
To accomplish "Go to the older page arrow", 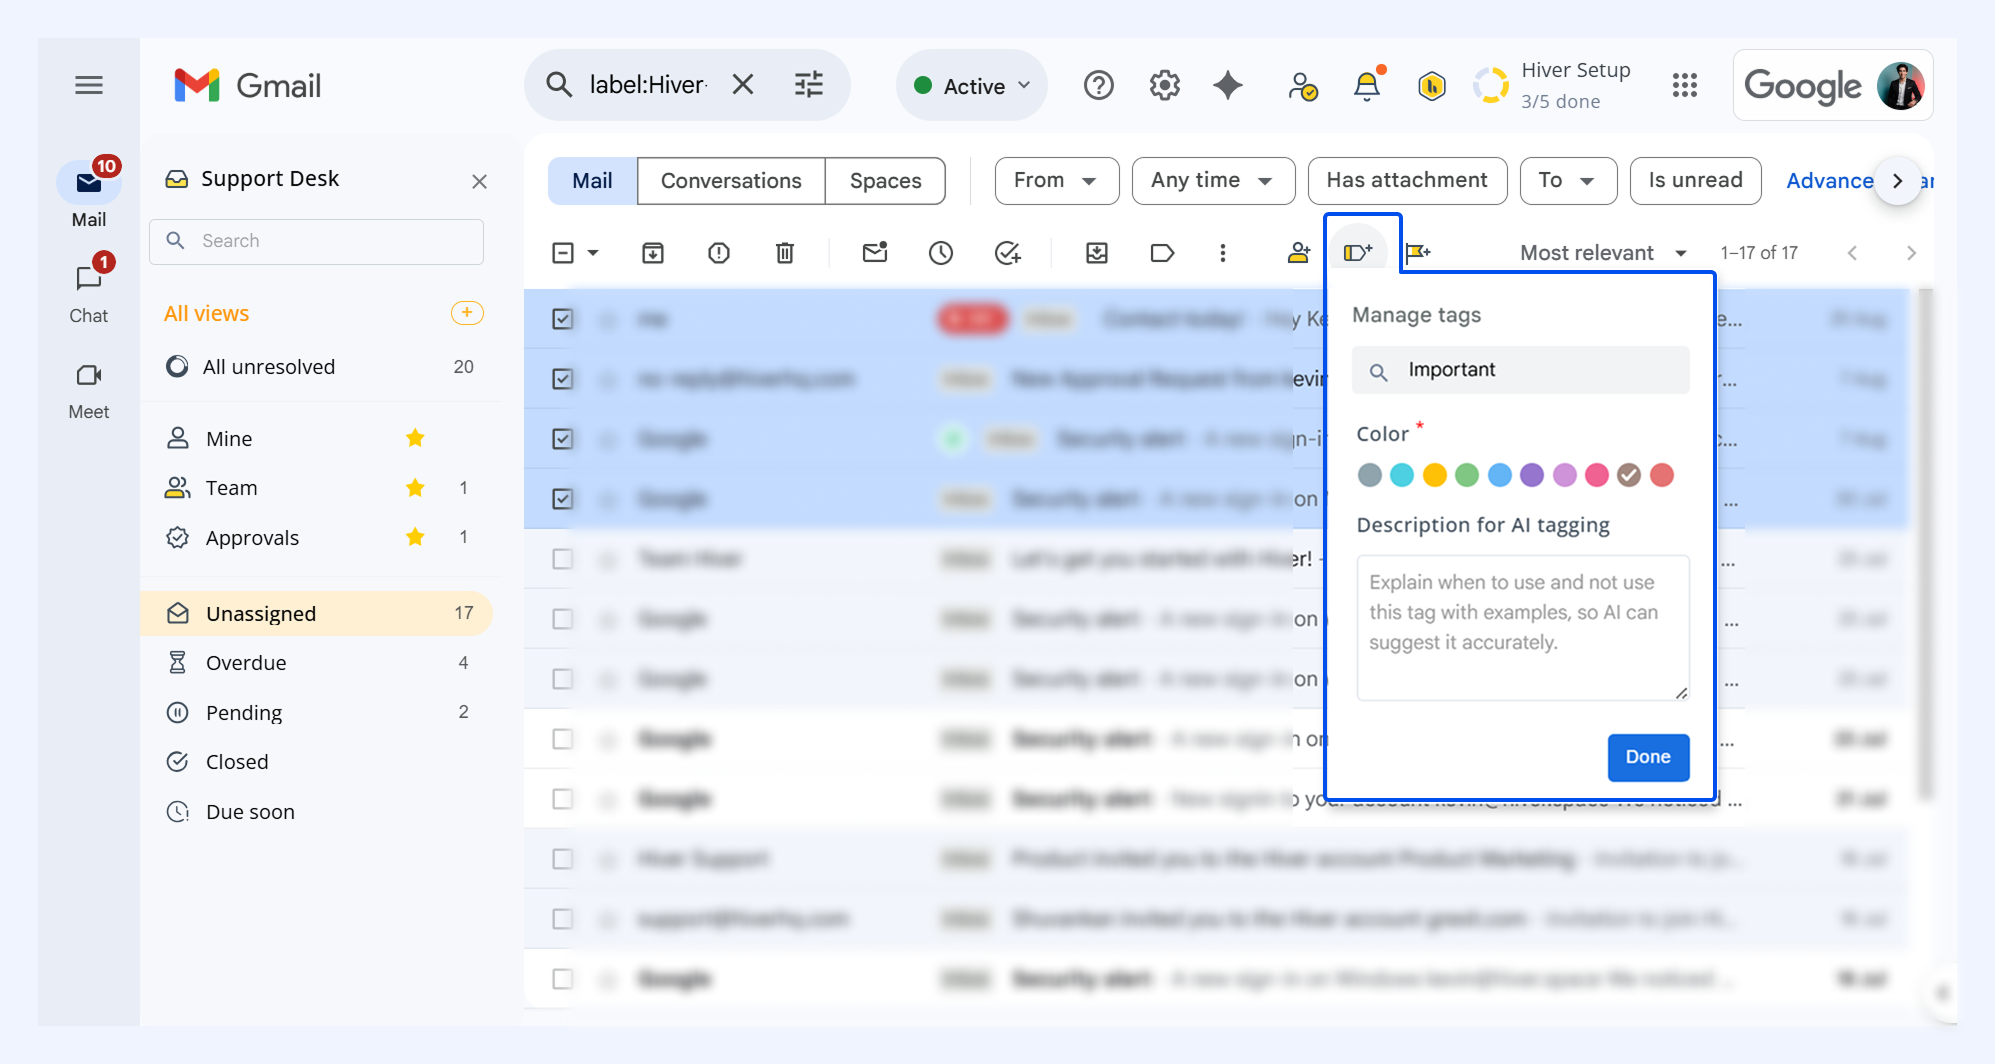I will pos(1911,253).
